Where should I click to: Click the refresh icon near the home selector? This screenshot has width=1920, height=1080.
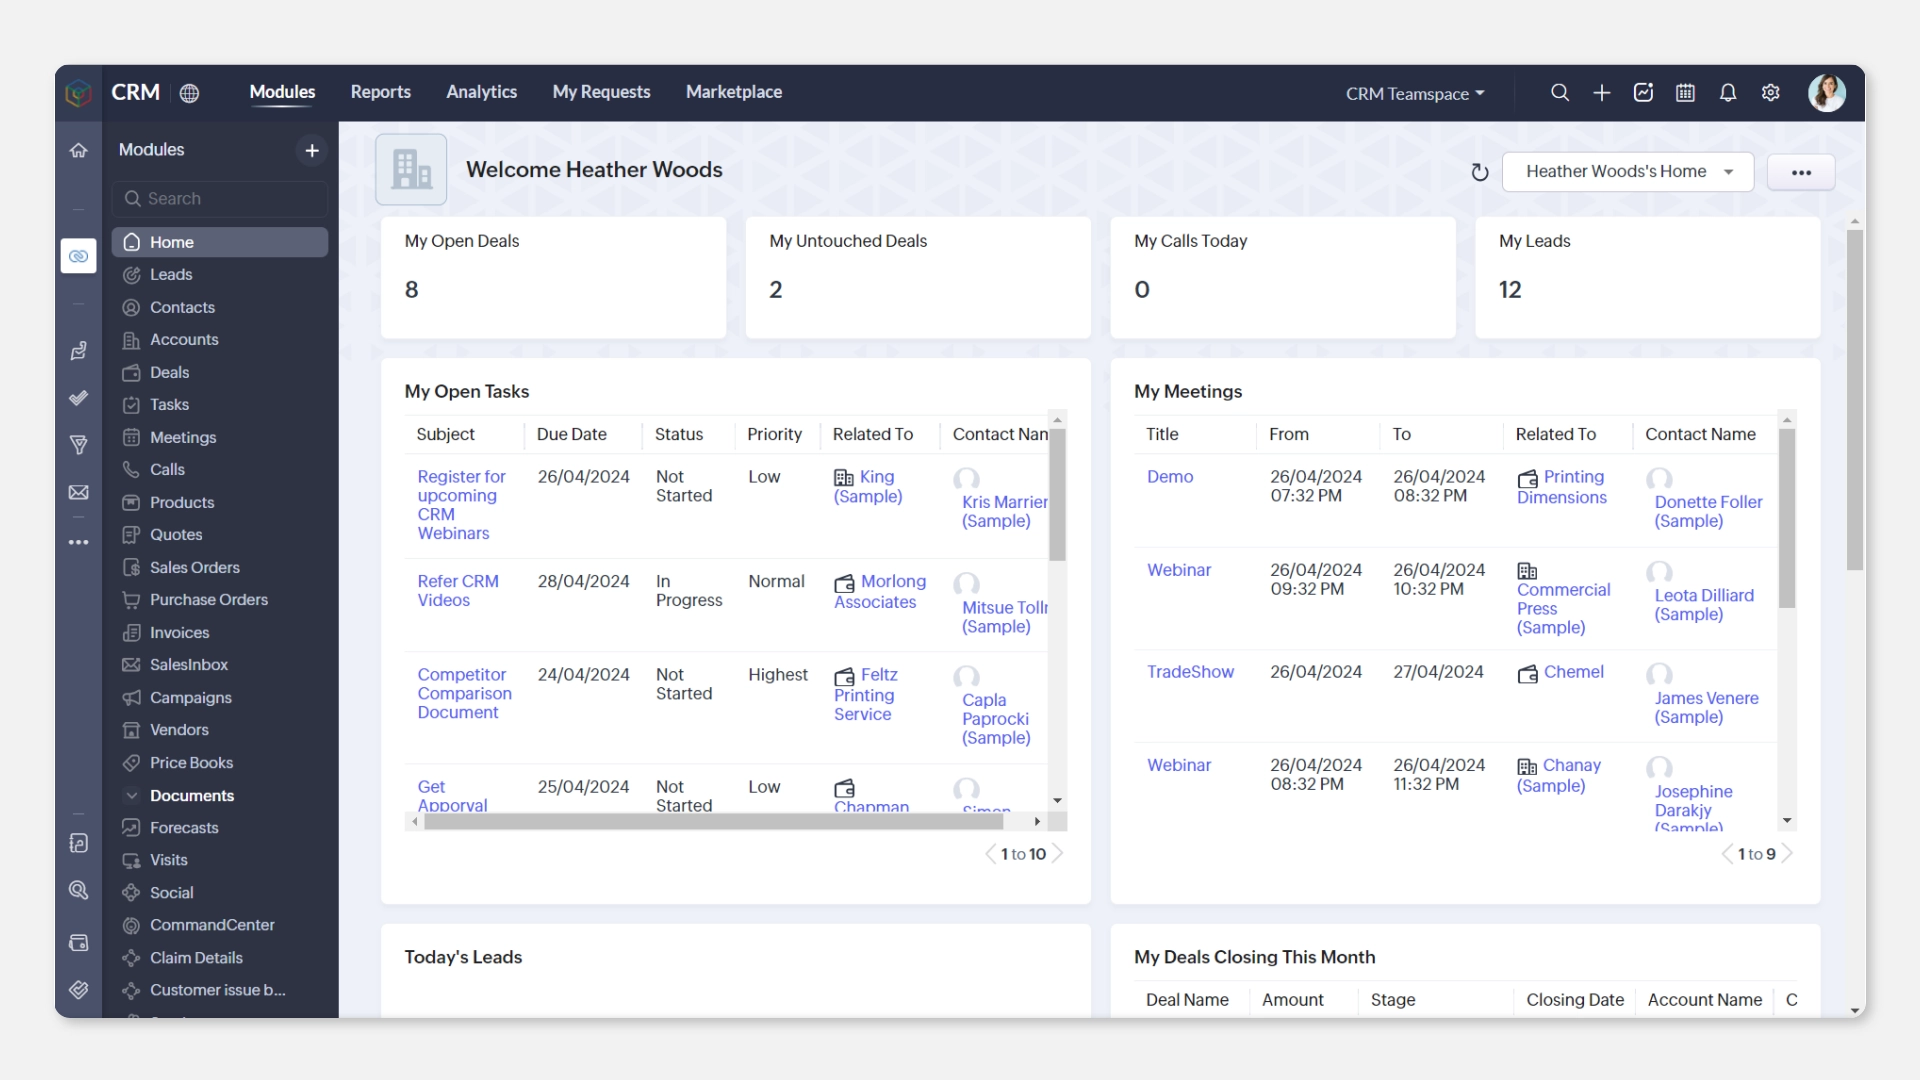coord(1480,171)
